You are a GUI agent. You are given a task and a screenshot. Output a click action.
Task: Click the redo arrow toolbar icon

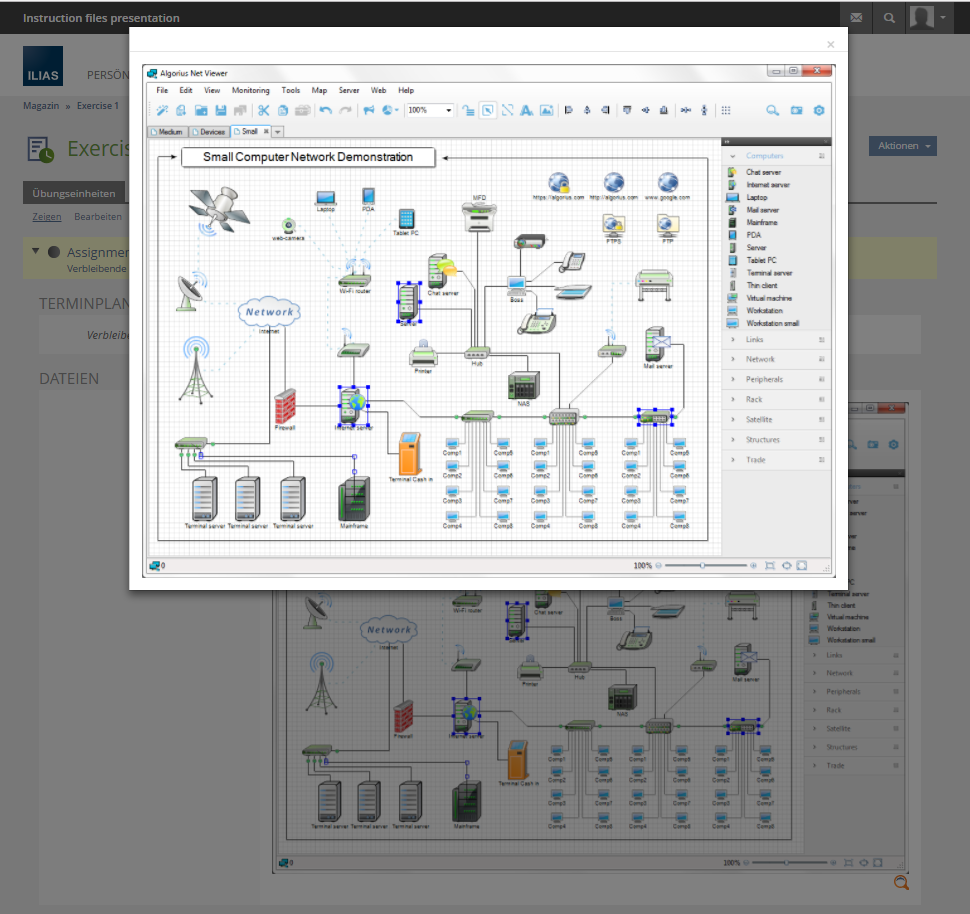point(345,110)
